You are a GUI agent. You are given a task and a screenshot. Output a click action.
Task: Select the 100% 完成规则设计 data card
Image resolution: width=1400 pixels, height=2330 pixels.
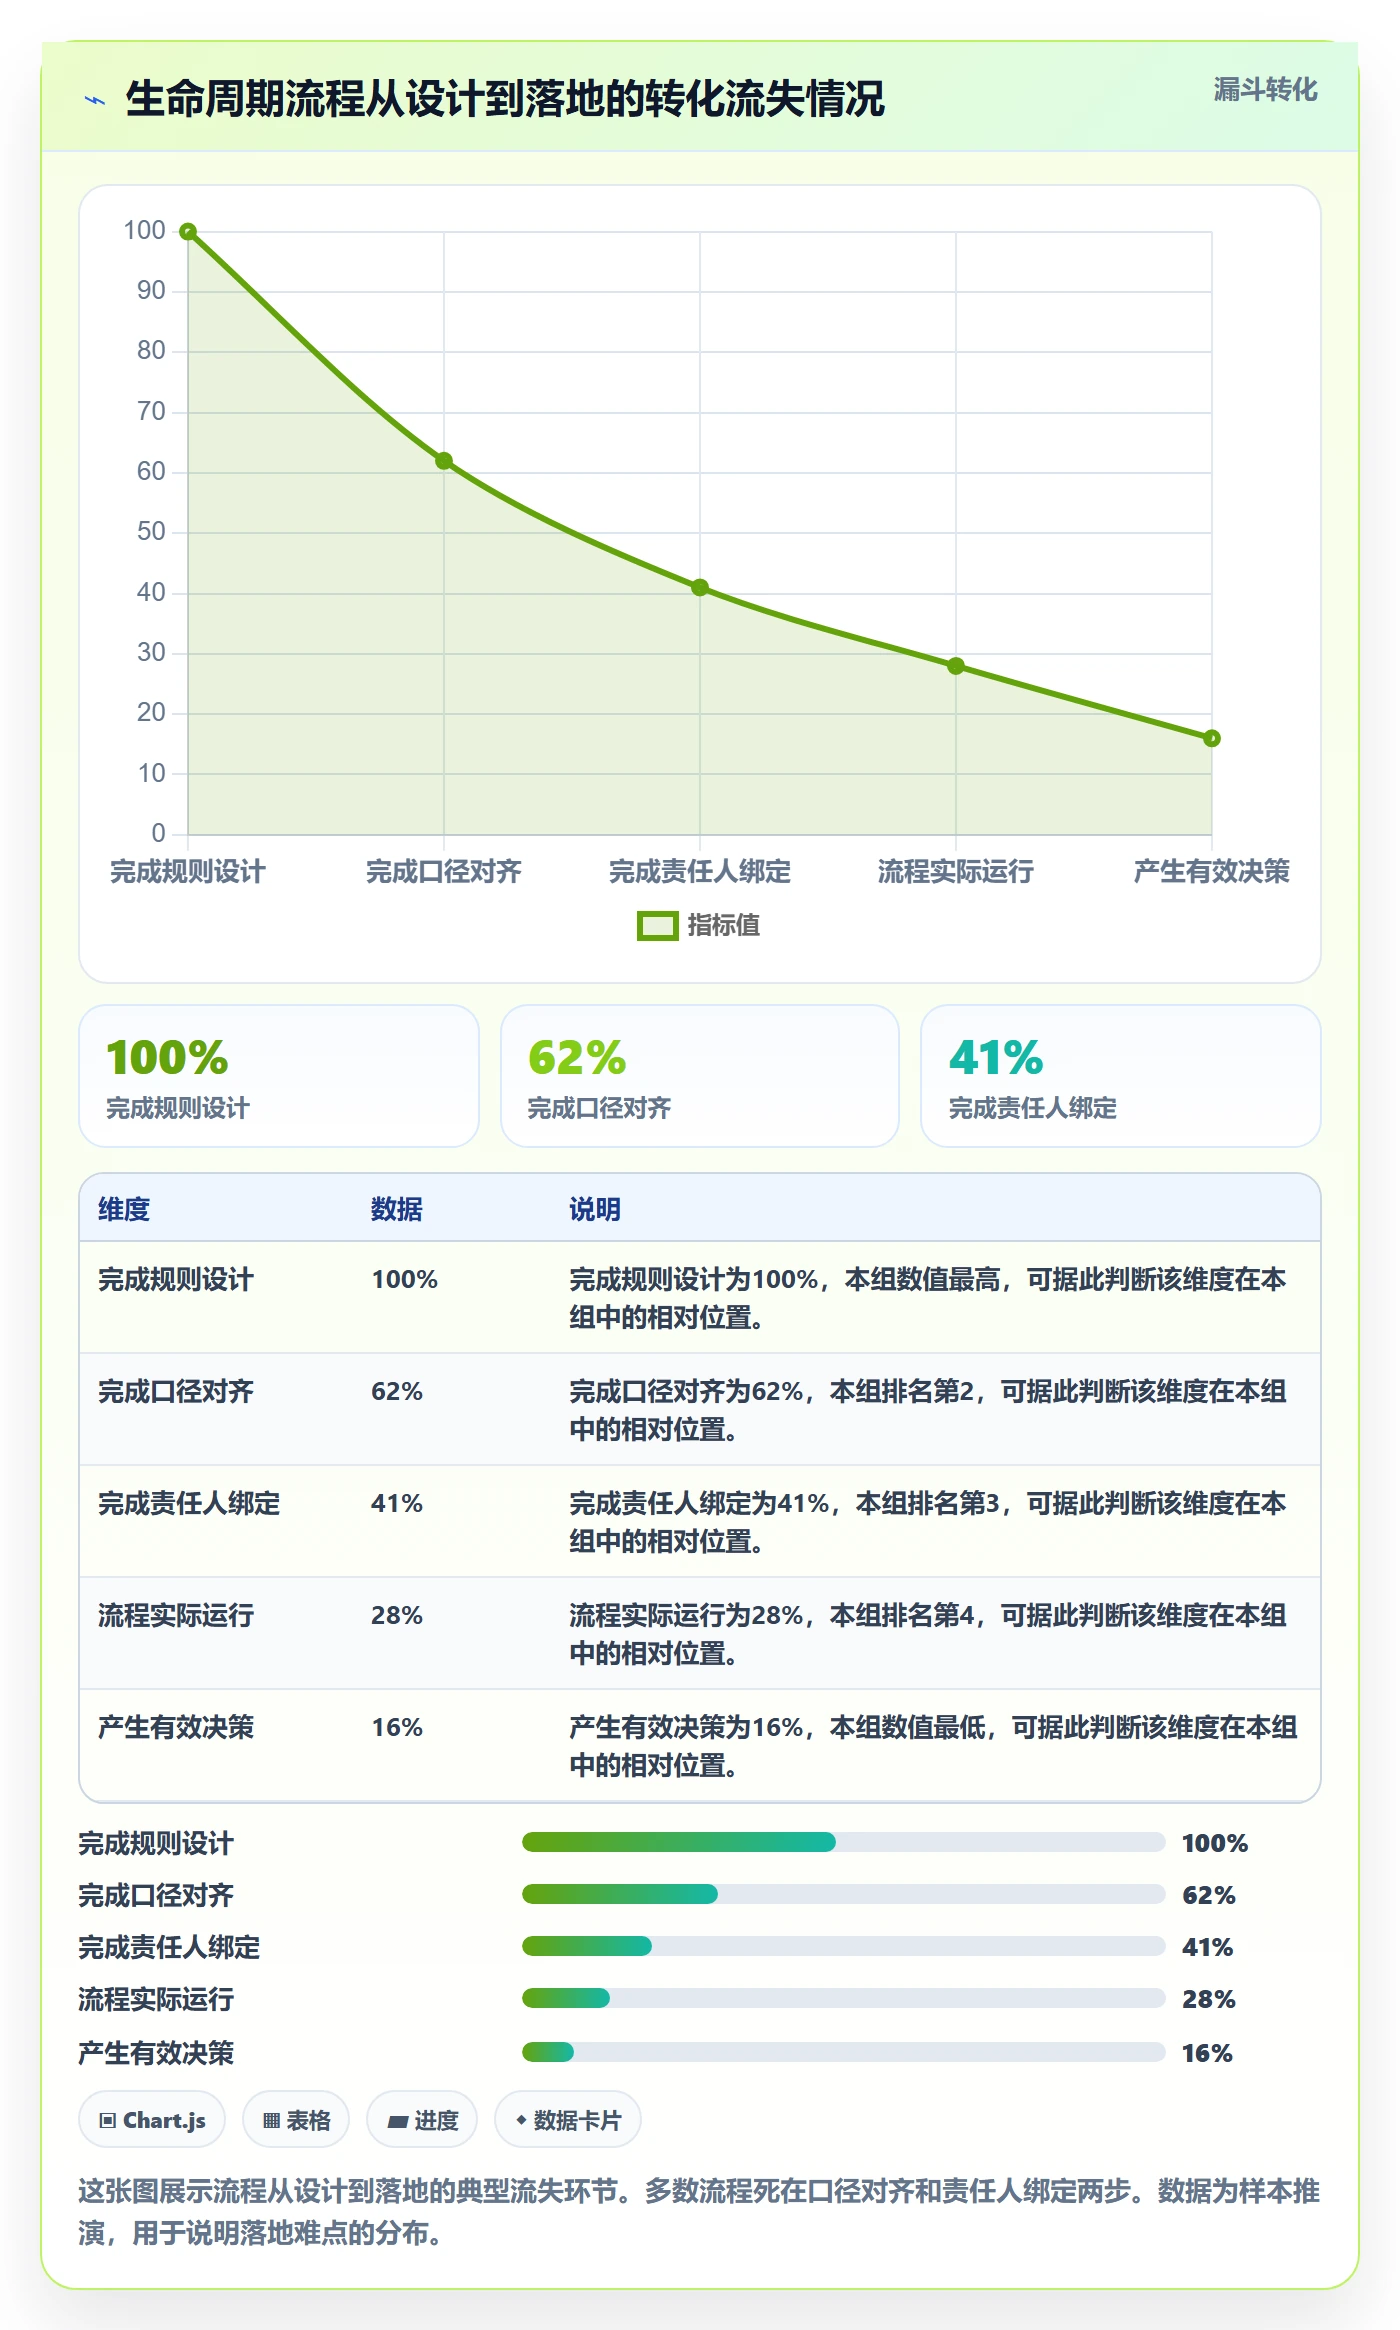[x=279, y=1076]
